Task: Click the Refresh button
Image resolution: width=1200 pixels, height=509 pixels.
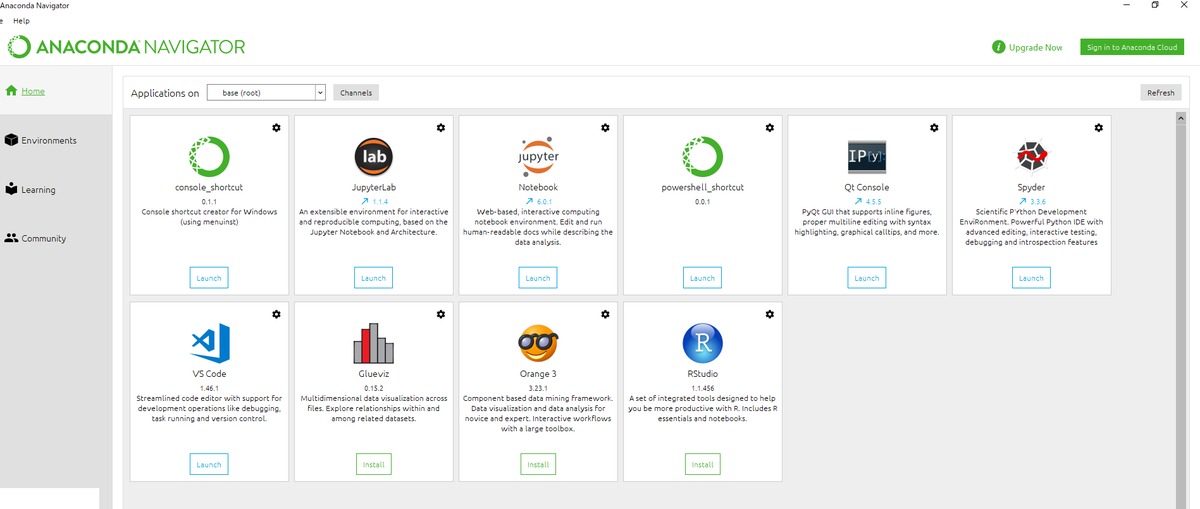Action: tap(1161, 93)
